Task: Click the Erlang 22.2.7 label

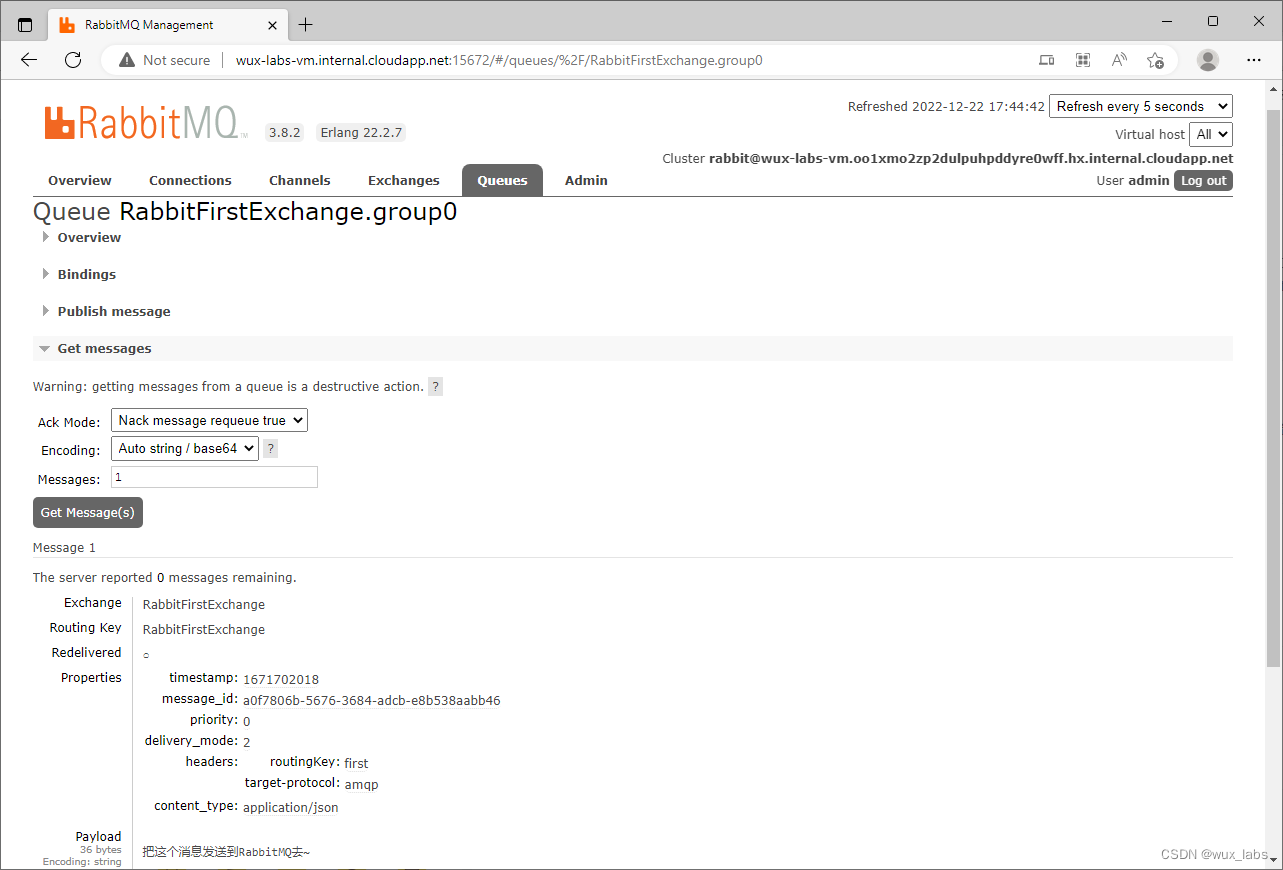Action: pyautogui.click(x=361, y=132)
